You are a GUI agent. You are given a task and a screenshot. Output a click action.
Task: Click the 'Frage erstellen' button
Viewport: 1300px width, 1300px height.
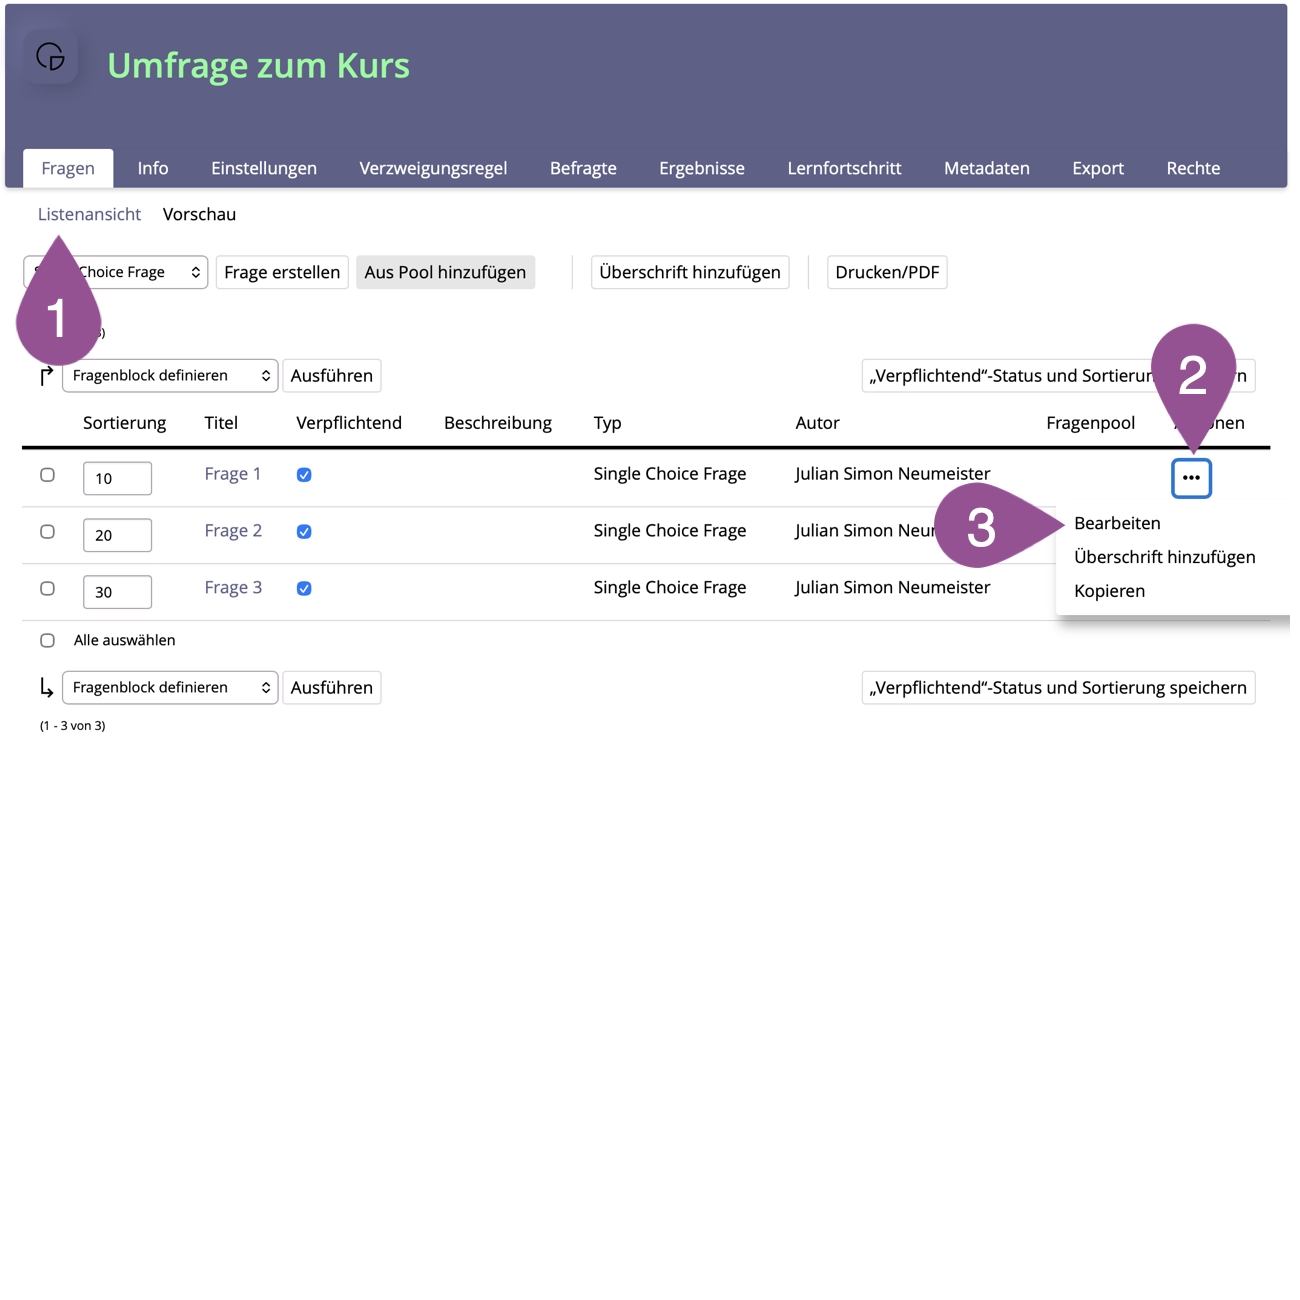282,272
